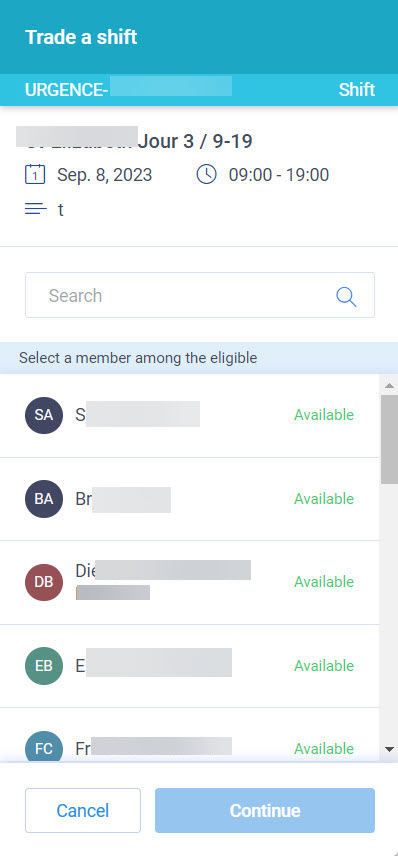Click the member list scrollbar thumb
Image resolution: width=398 pixels, height=856 pixels.
[389, 439]
